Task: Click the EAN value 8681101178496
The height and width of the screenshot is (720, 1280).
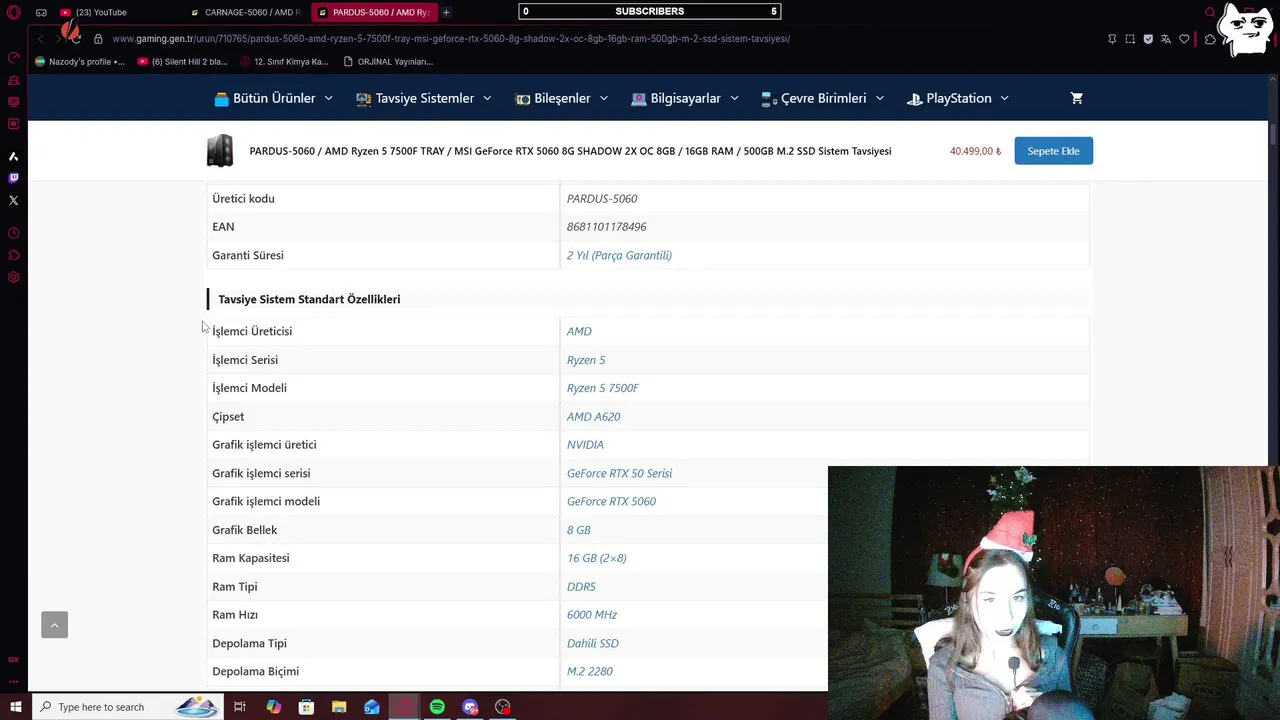Action: point(606,227)
